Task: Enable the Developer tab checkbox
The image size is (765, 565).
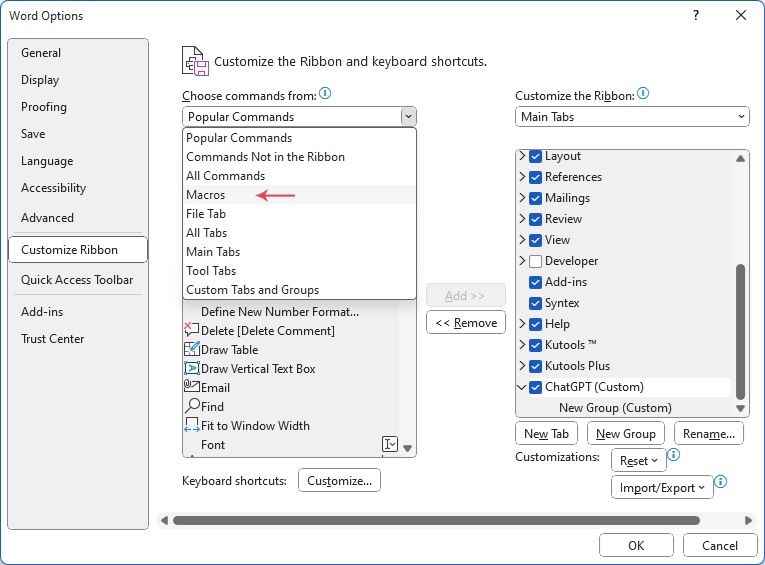Action: [x=535, y=261]
